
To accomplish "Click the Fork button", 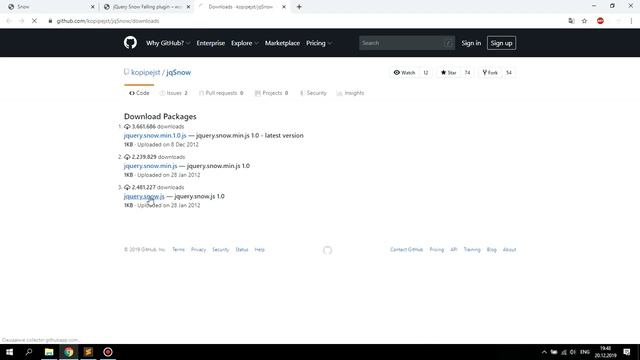I will pyautogui.click(x=490, y=73).
